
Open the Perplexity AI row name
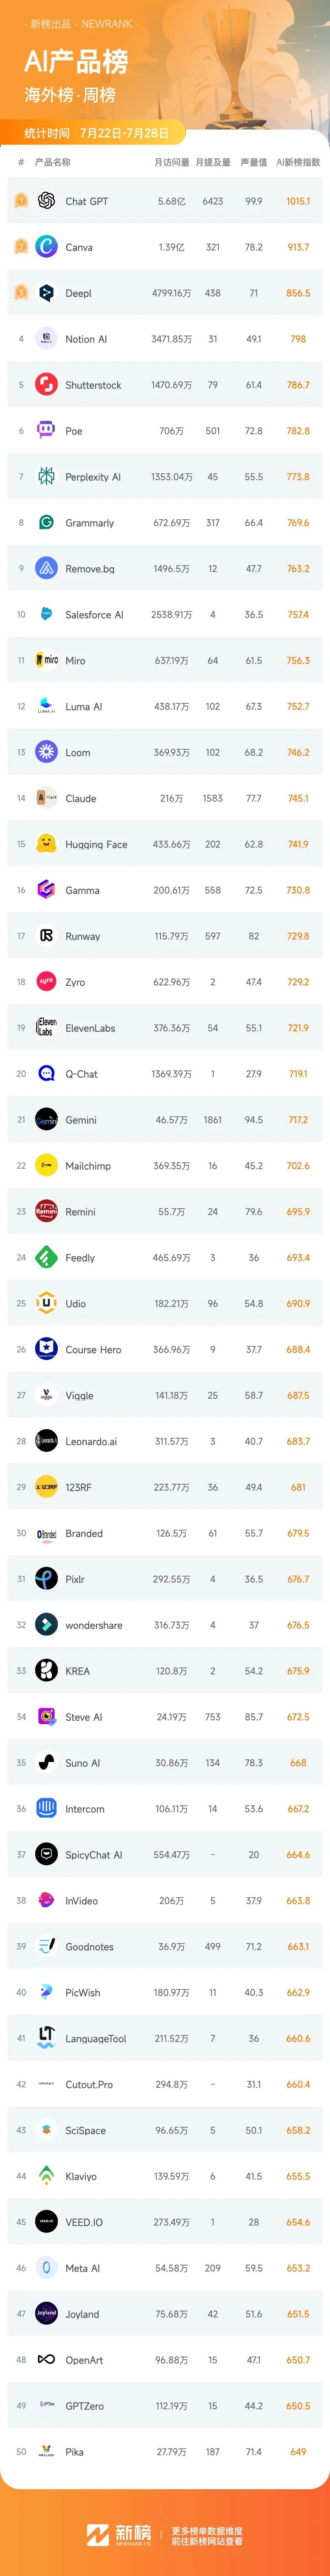(93, 477)
